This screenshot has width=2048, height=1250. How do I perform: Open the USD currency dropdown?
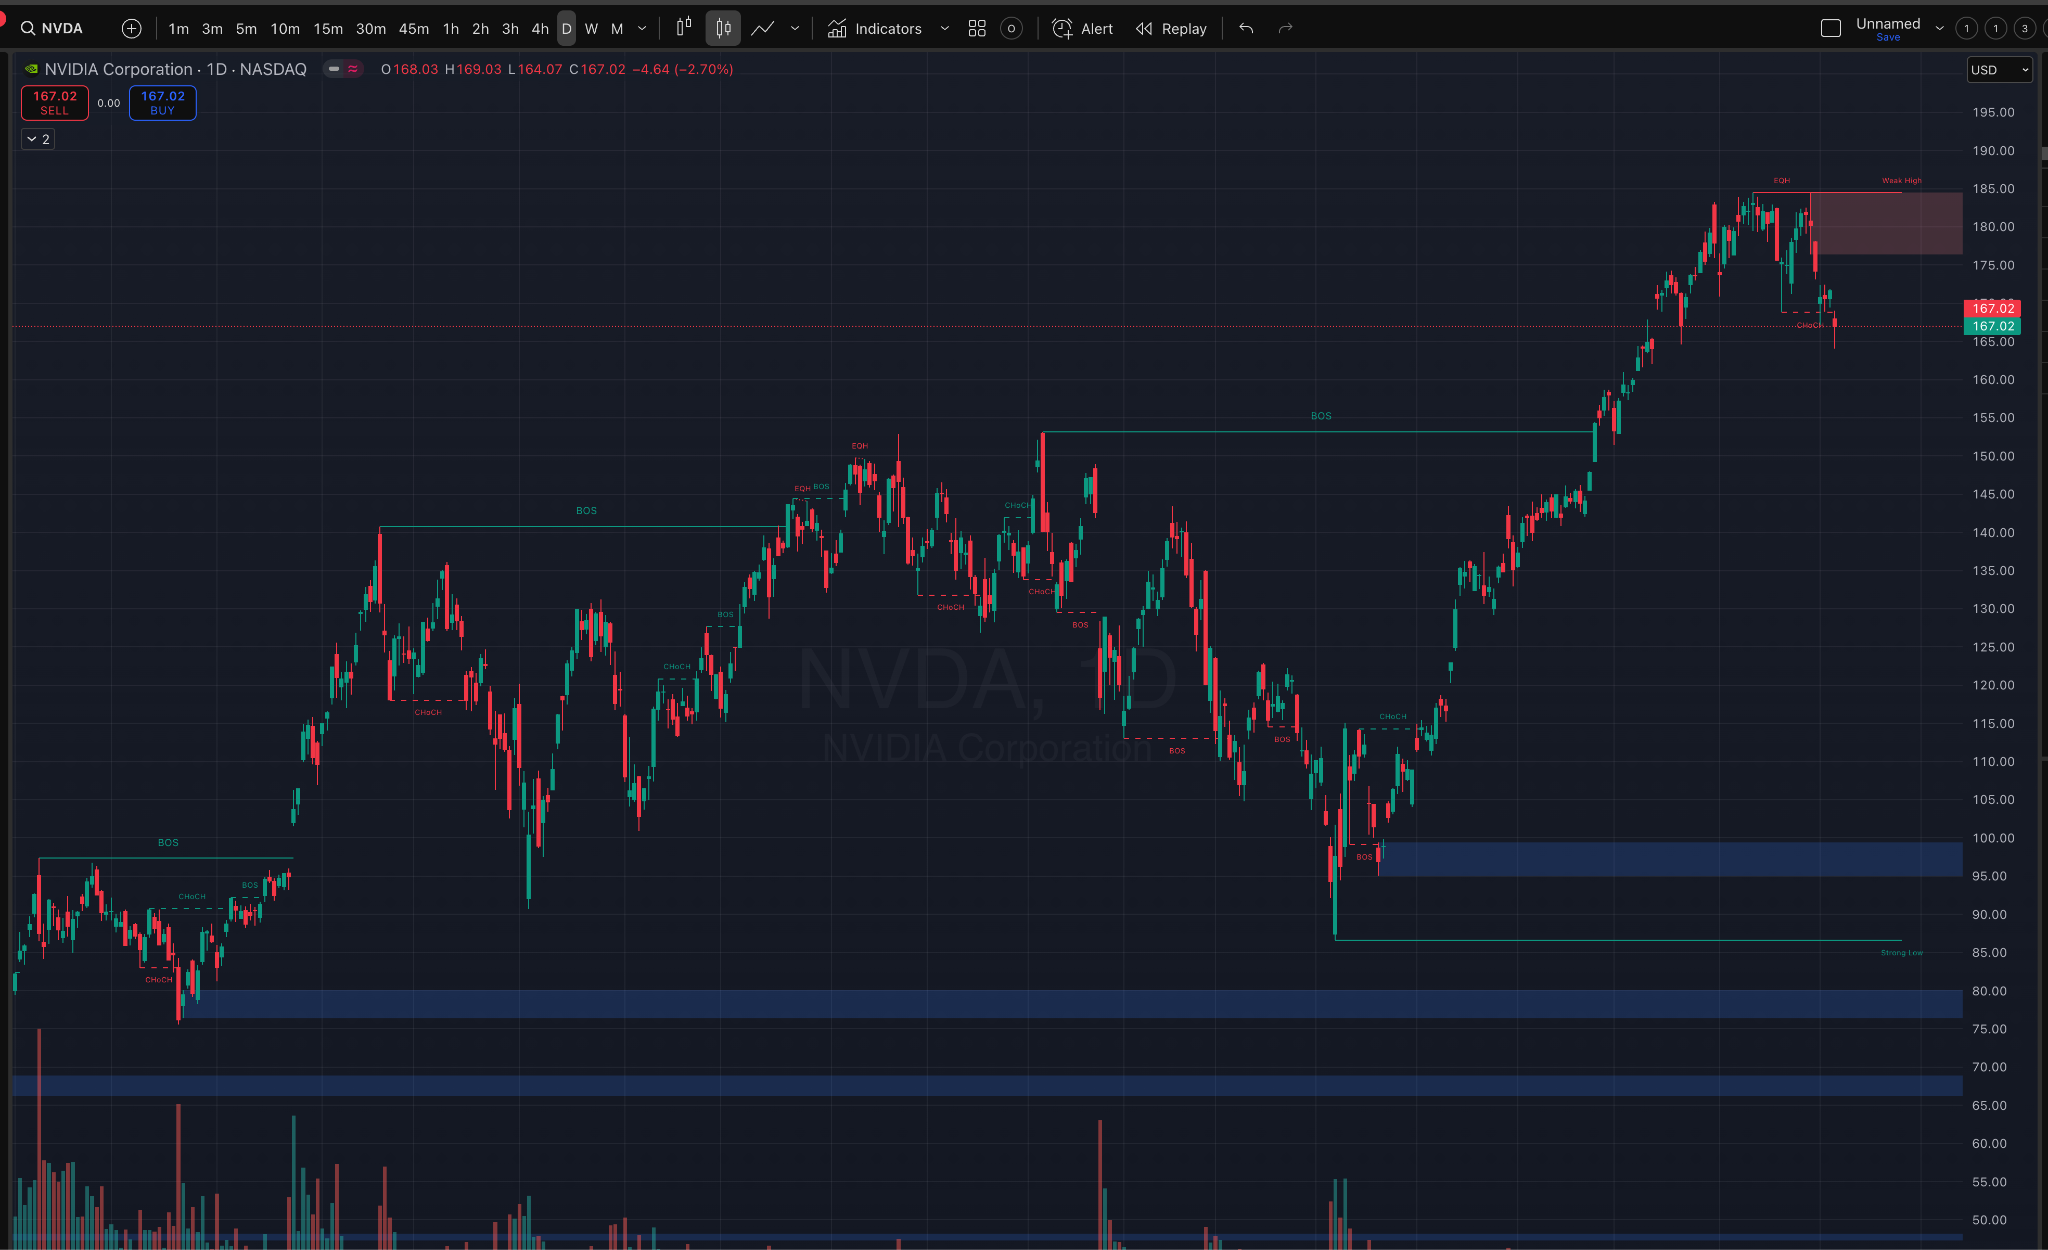tap(1998, 69)
